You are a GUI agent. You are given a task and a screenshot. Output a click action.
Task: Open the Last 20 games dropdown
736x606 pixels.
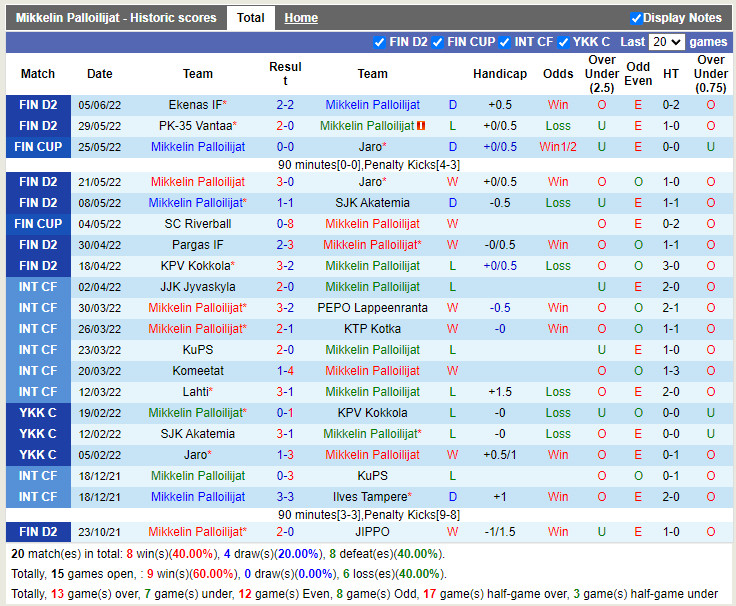tap(665, 42)
